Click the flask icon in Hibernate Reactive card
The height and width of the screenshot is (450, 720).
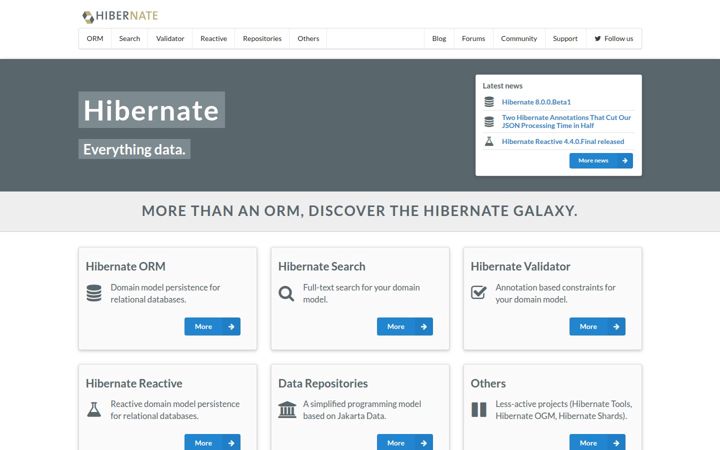point(94,410)
